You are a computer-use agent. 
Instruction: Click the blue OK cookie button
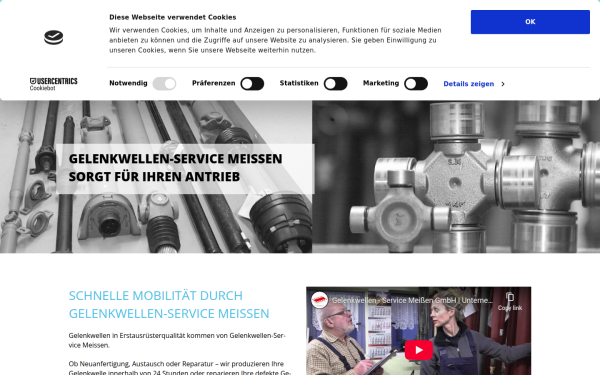pyautogui.click(x=530, y=22)
